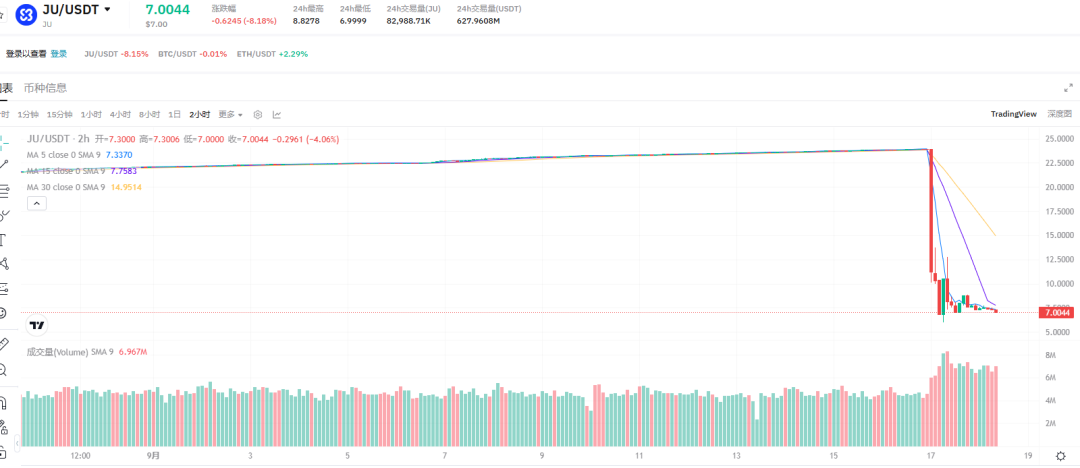Select the emoji sticker drawing tool
The image size is (1080, 468).
click(x=4, y=313)
